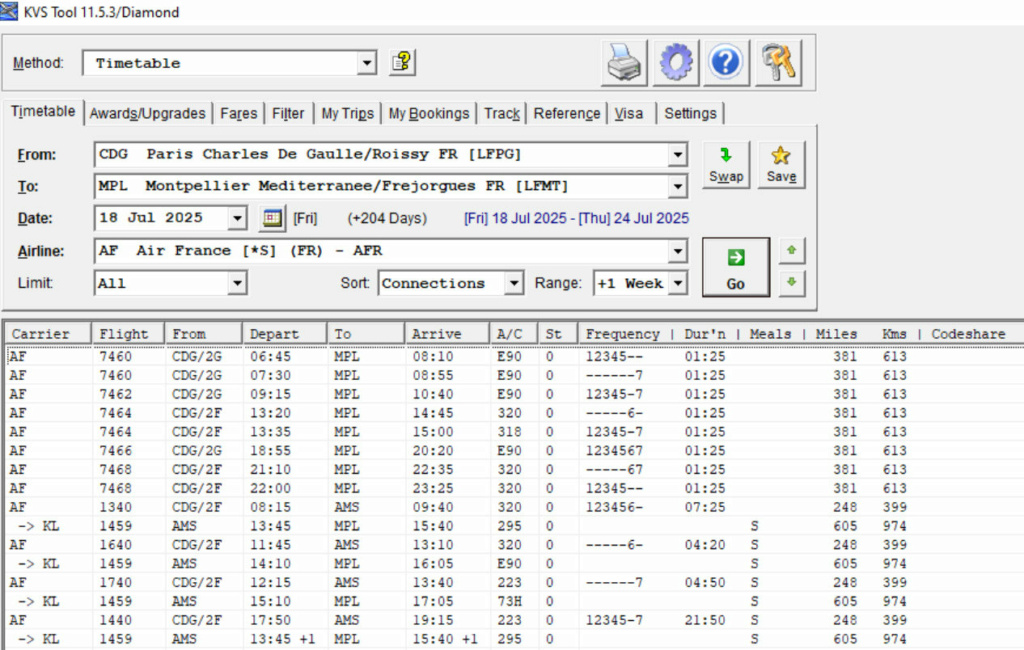Click the keys icon in the toolbar
Image resolution: width=1024 pixels, height=650 pixels.
pos(778,63)
